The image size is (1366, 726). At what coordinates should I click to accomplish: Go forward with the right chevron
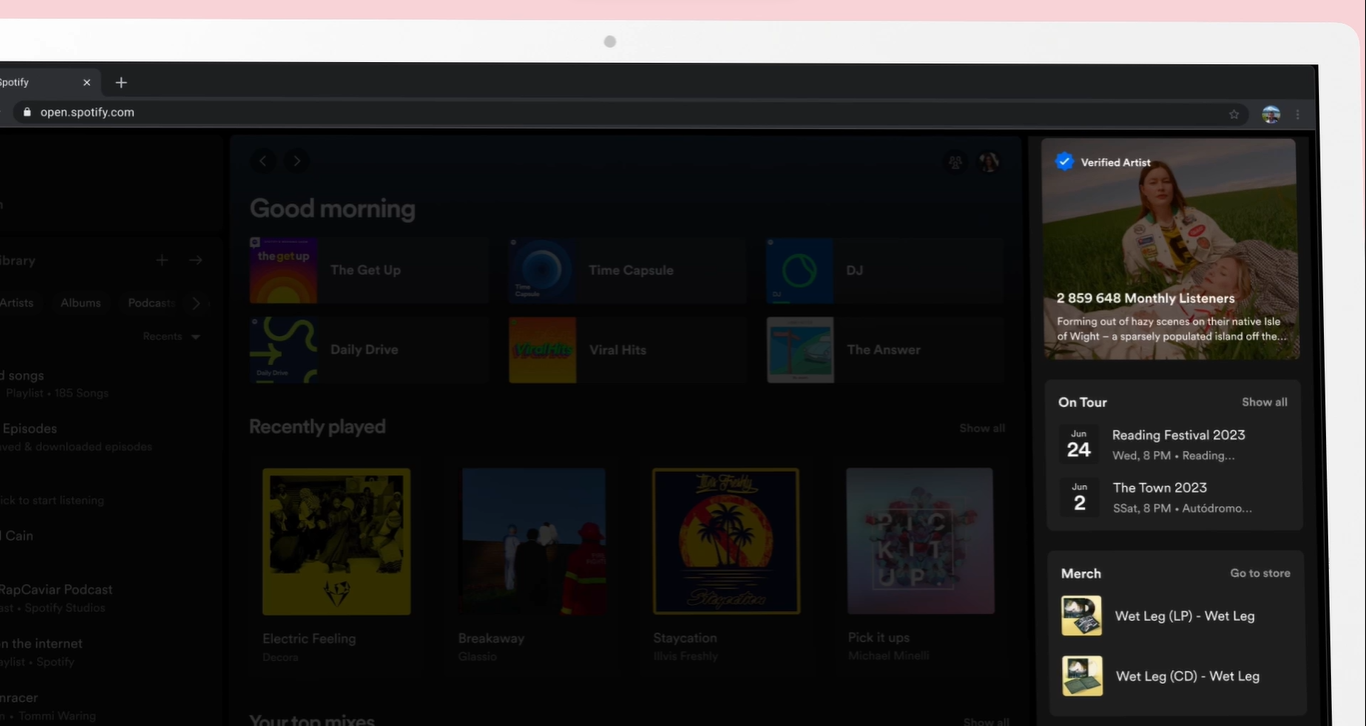click(296, 160)
